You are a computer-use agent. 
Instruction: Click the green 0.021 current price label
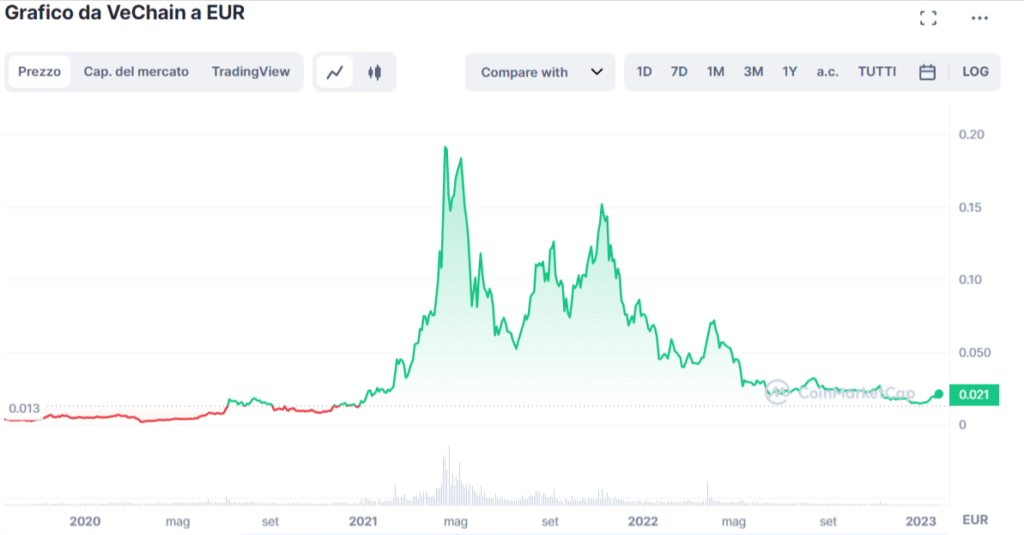pos(974,395)
